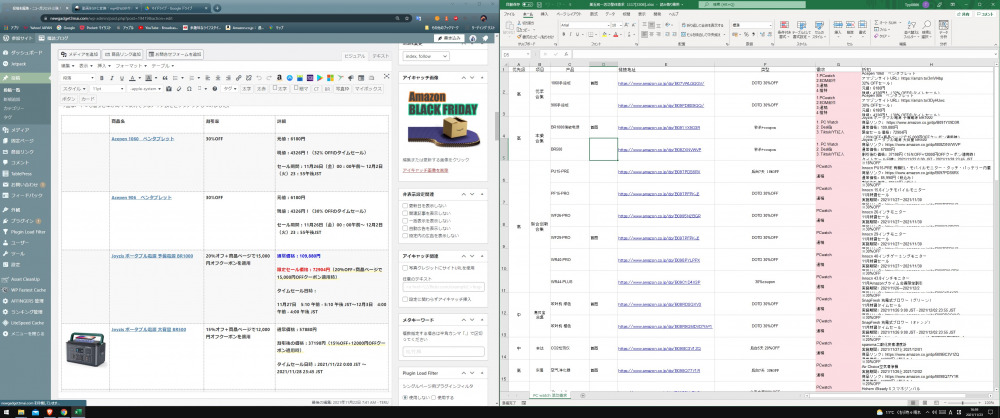Open the Excel name box dropdown
1000x418 pixels.
[x=528, y=54]
